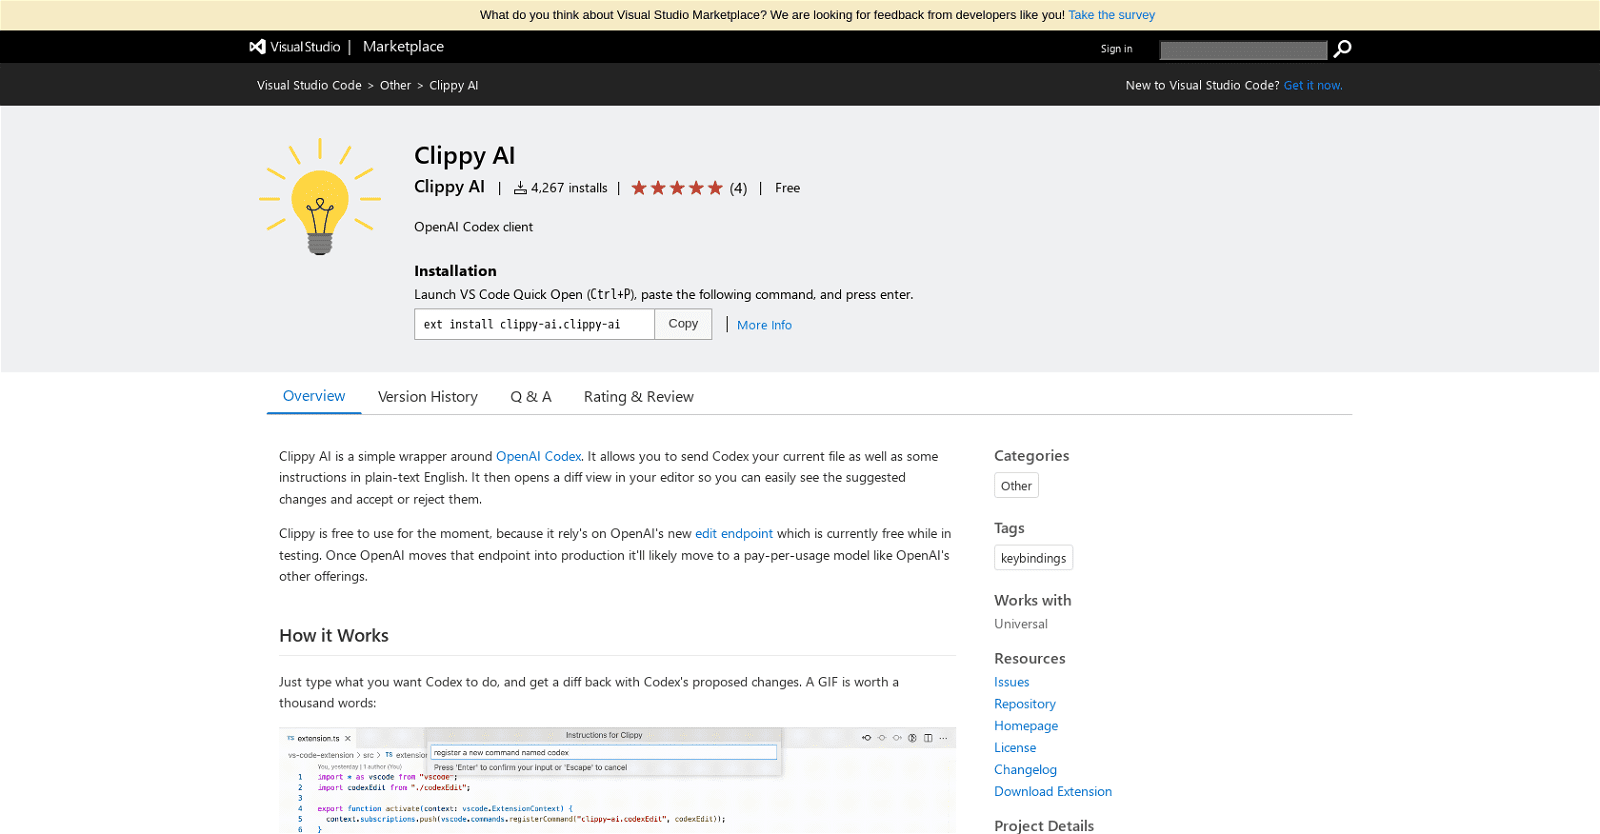Click the installs download icon
Screen dimensions: 1600x834
click(520, 188)
